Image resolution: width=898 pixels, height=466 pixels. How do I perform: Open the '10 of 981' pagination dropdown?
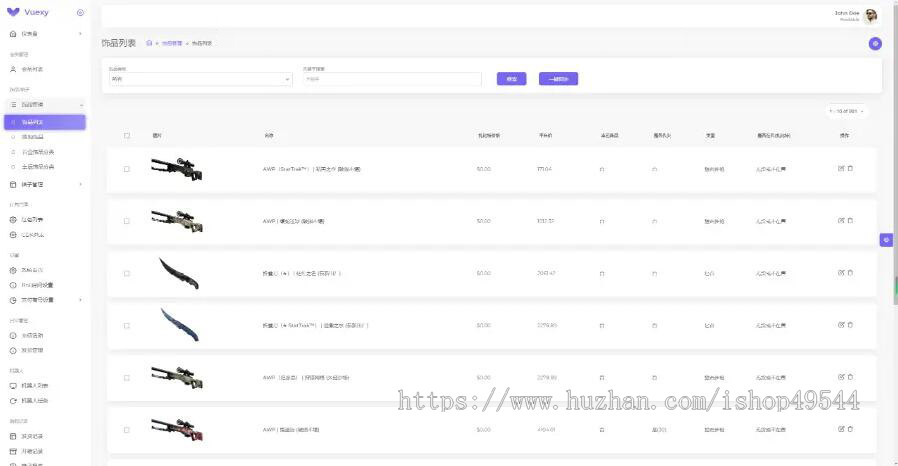pos(846,111)
